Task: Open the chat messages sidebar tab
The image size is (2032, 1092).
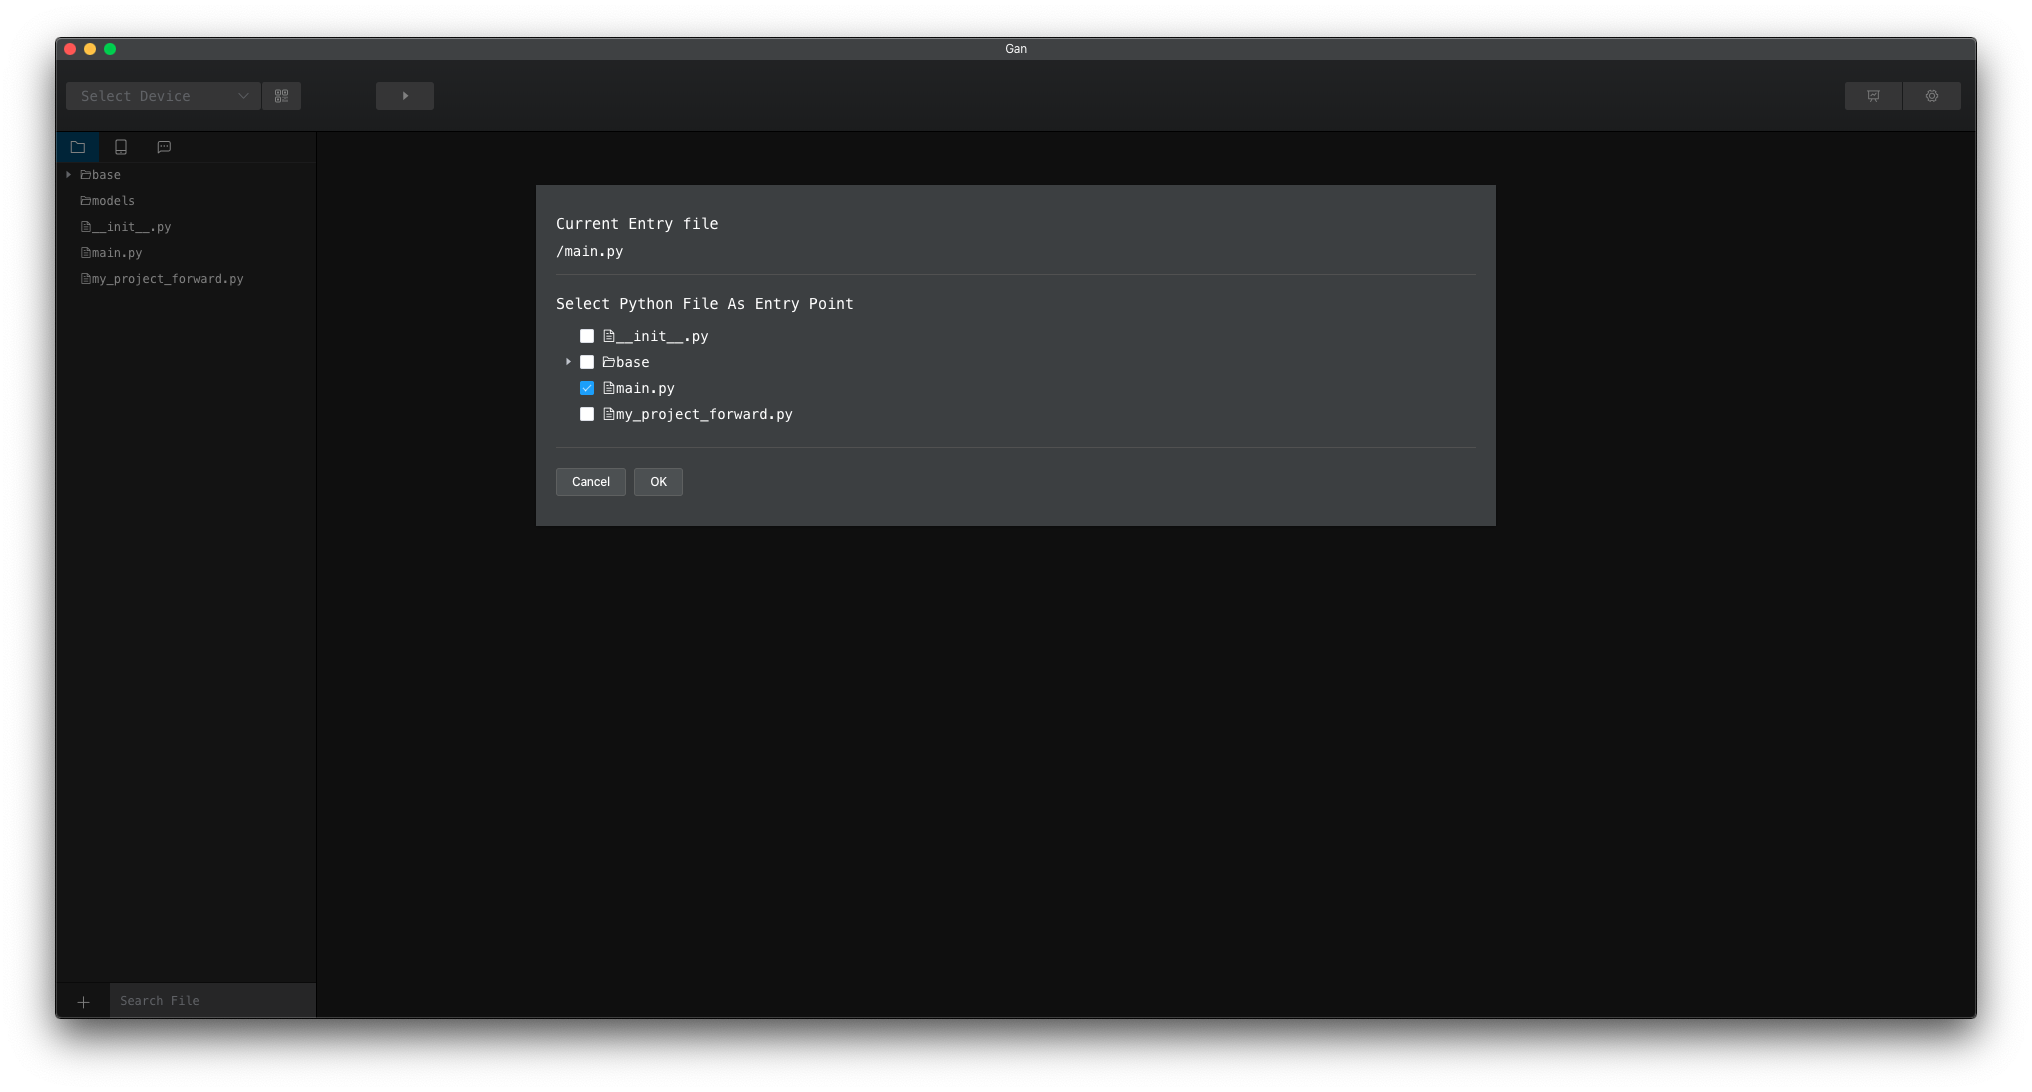Action: [164, 147]
